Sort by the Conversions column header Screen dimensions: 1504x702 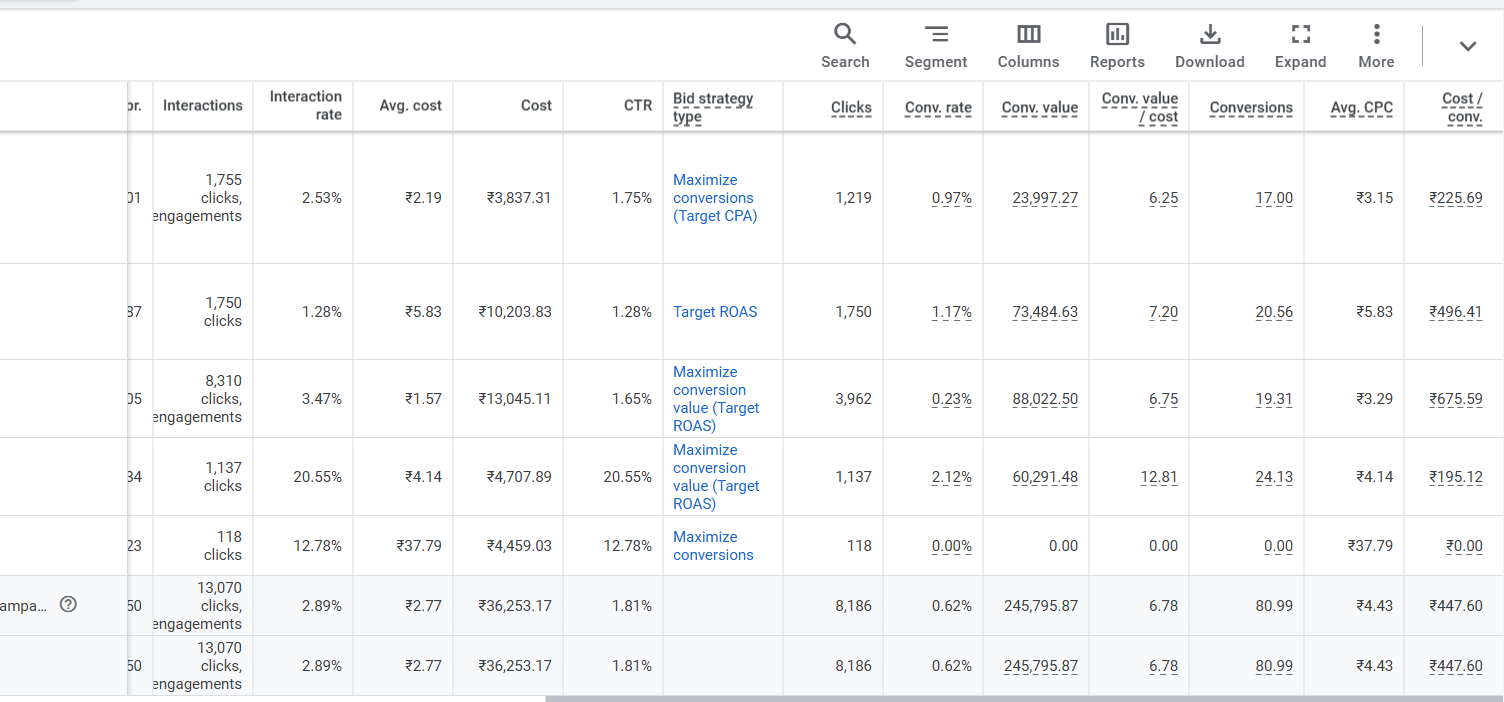pyautogui.click(x=1250, y=107)
